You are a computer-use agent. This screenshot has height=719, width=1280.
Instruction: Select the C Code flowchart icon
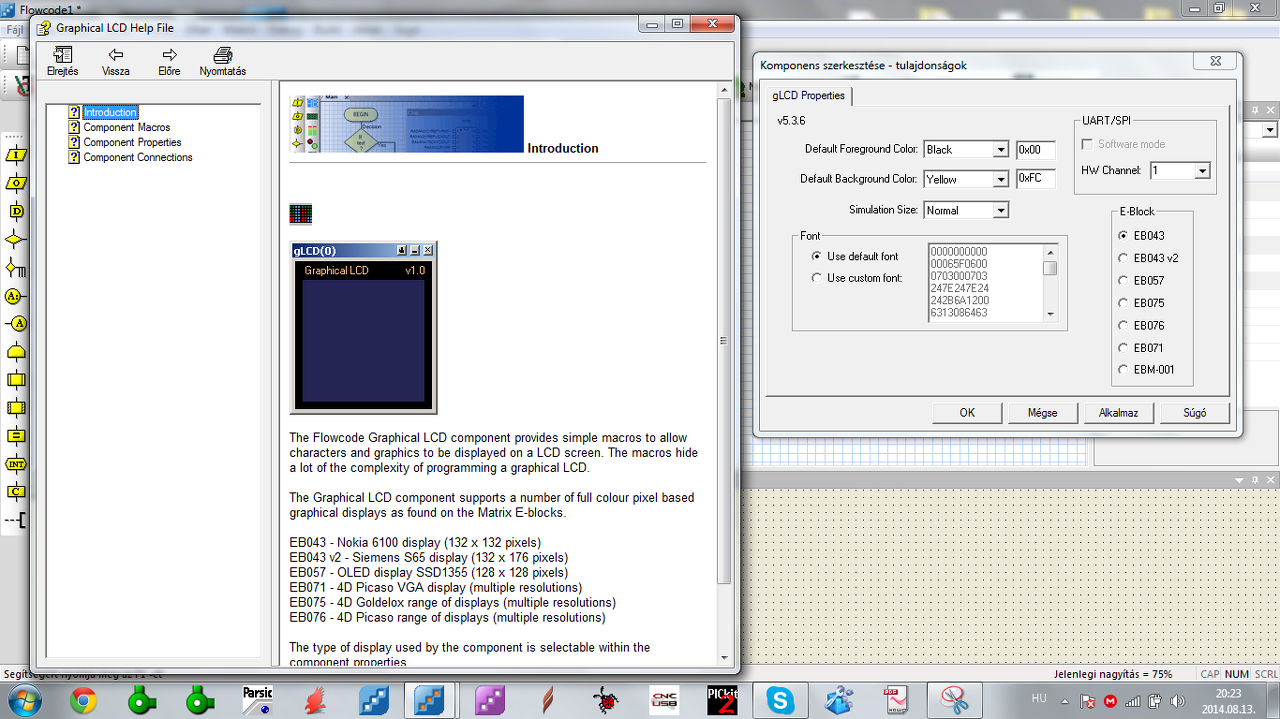tap(15, 492)
